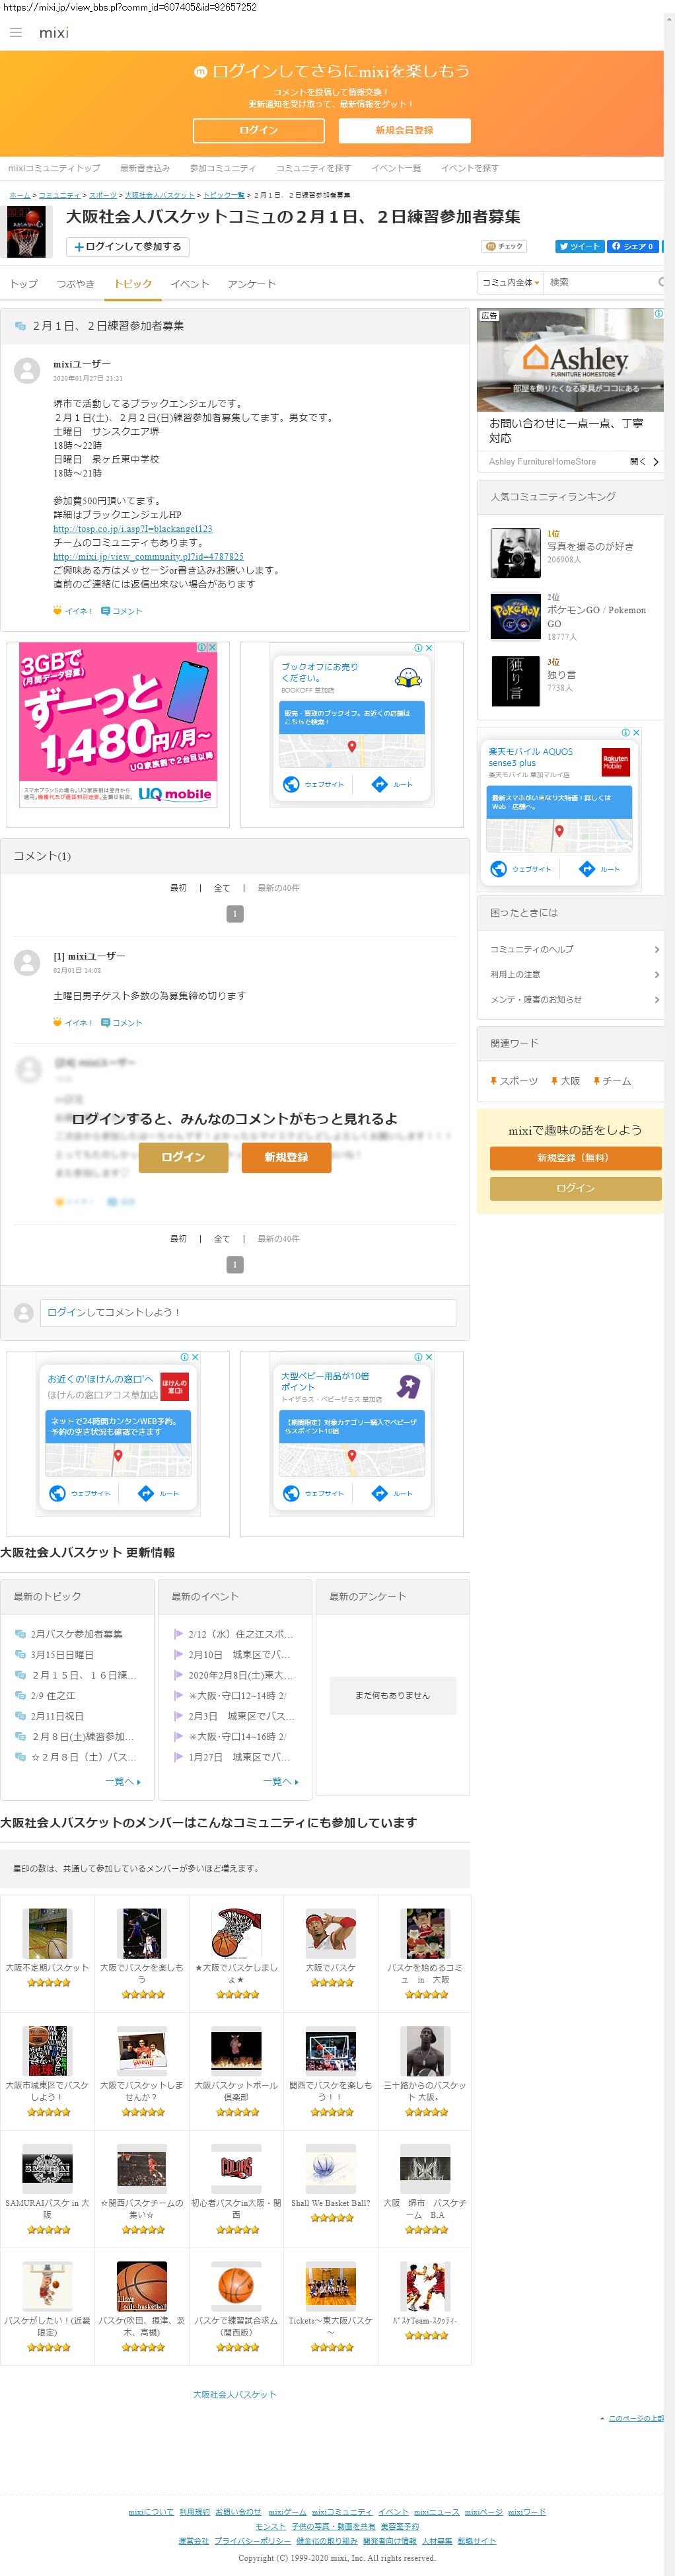675x2576 pixels.
Task: Click the search magnifier icon
Action: pyautogui.click(x=660, y=283)
